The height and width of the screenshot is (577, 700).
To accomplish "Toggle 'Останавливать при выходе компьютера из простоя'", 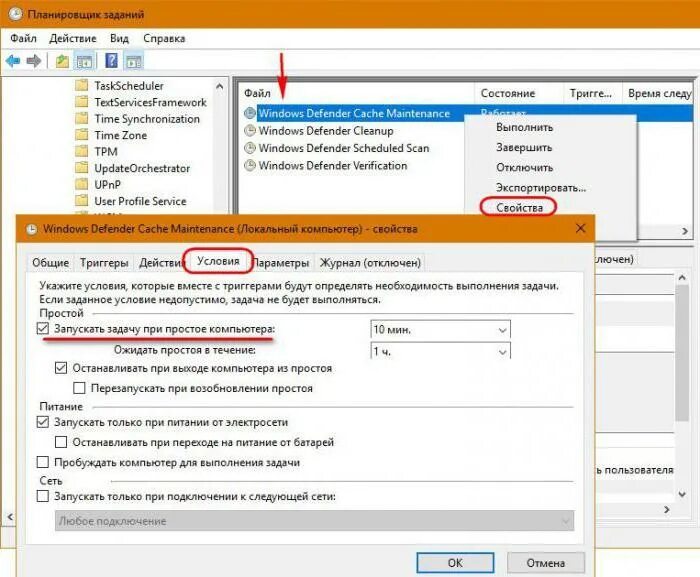I will coord(61,368).
